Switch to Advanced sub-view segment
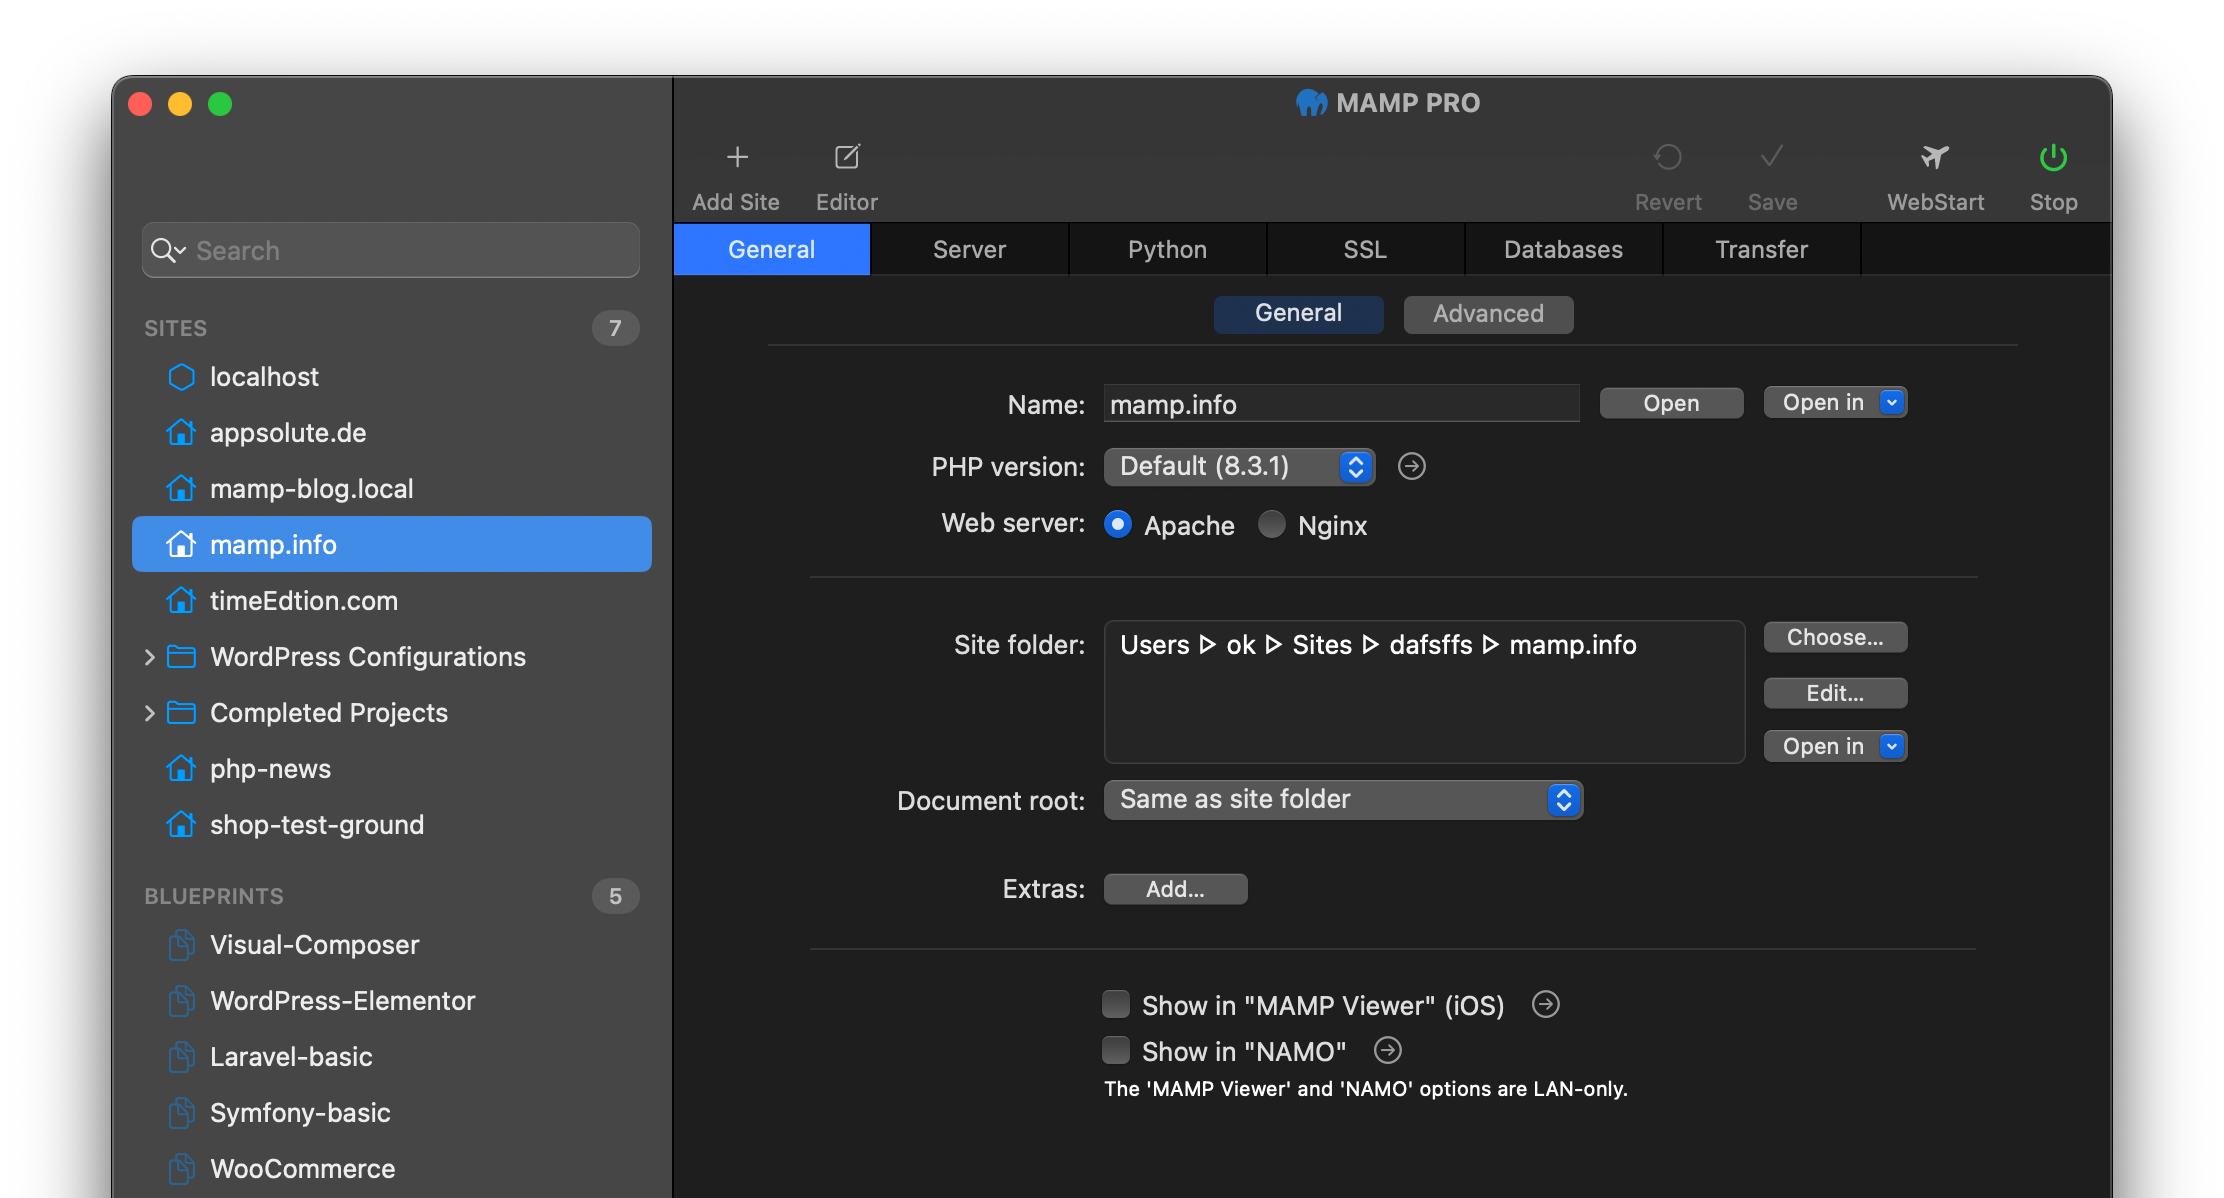 pos(1488,314)
